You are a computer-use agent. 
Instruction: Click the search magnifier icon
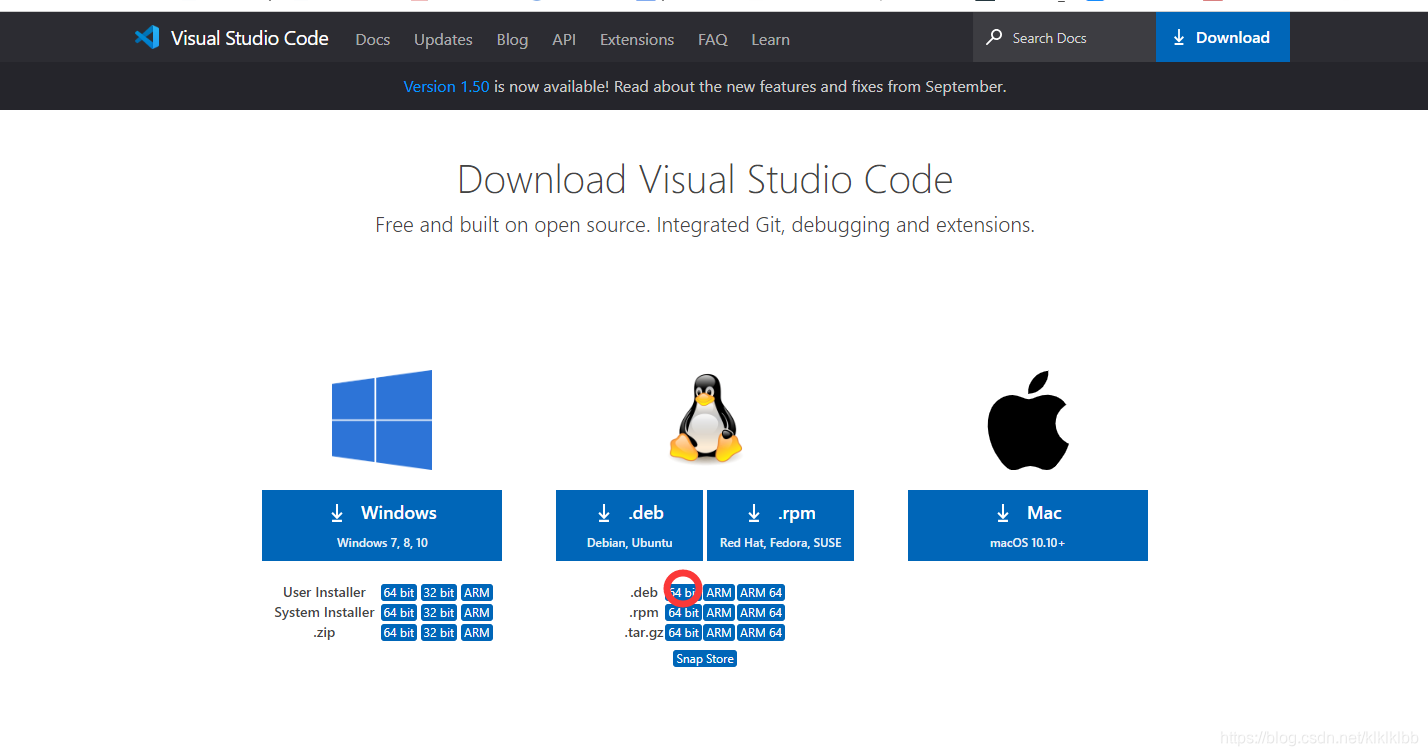(994, 38)
